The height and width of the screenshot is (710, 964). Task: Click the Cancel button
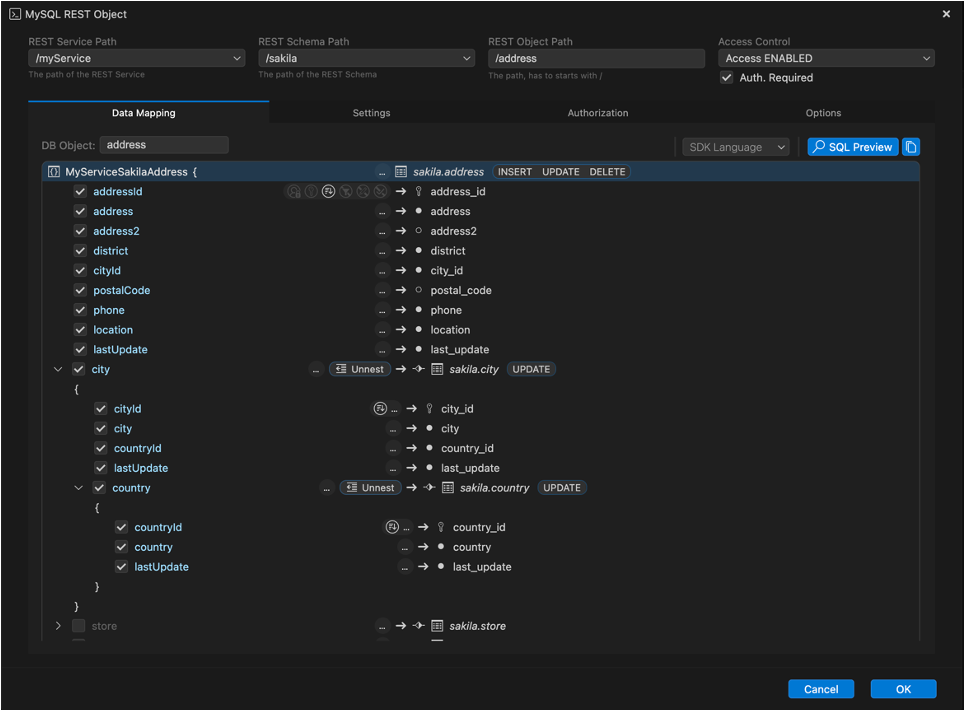[x=820, y=689]
